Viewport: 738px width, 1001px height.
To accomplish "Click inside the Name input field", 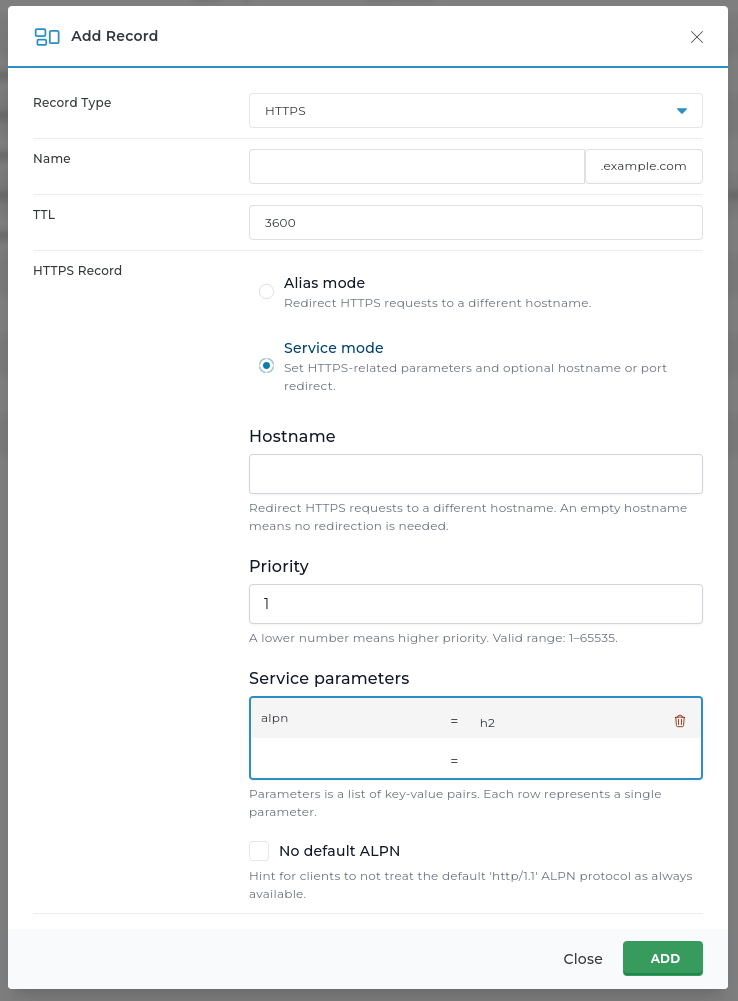I will pos(416,166).
